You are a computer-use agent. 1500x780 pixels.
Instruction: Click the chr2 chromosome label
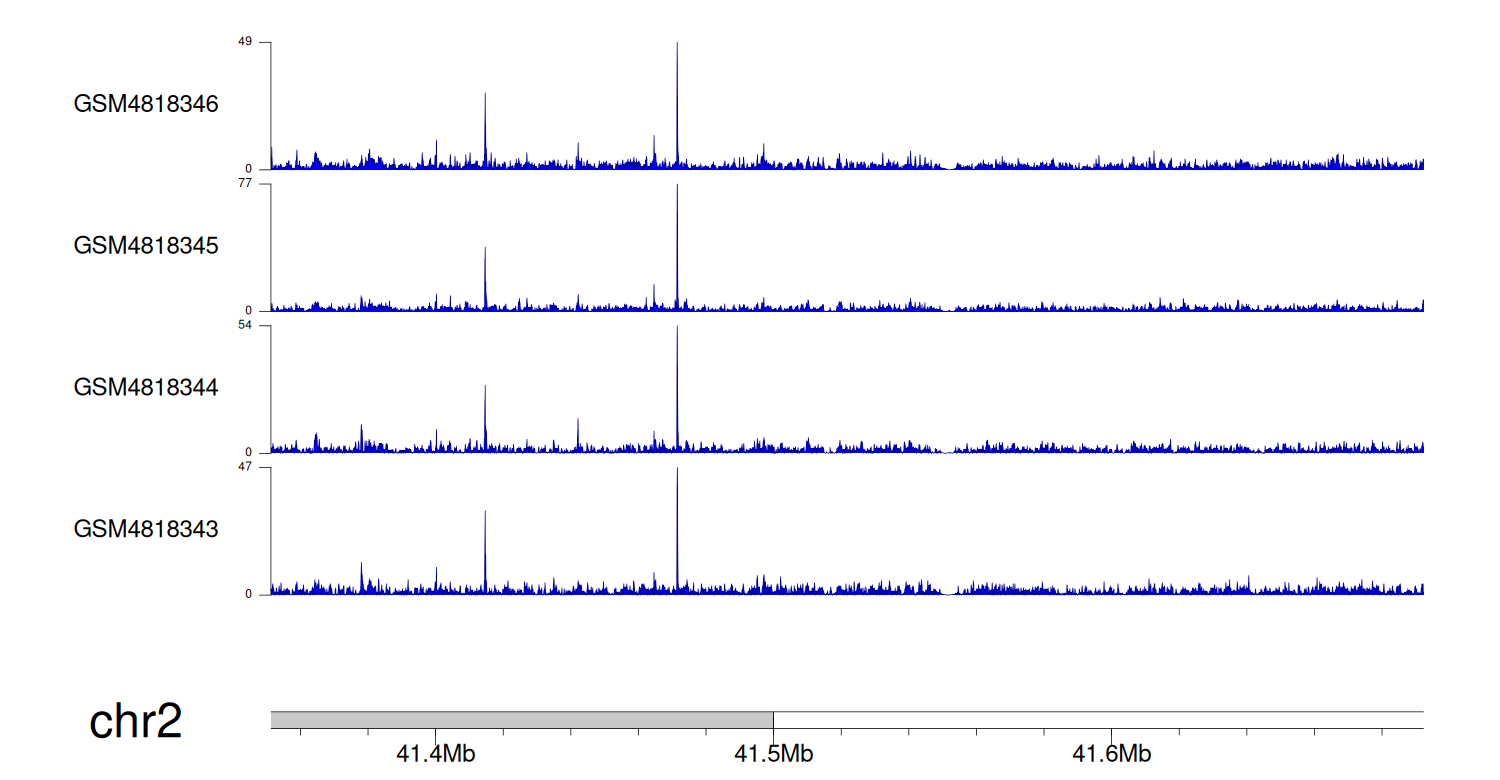coord(136,722)
